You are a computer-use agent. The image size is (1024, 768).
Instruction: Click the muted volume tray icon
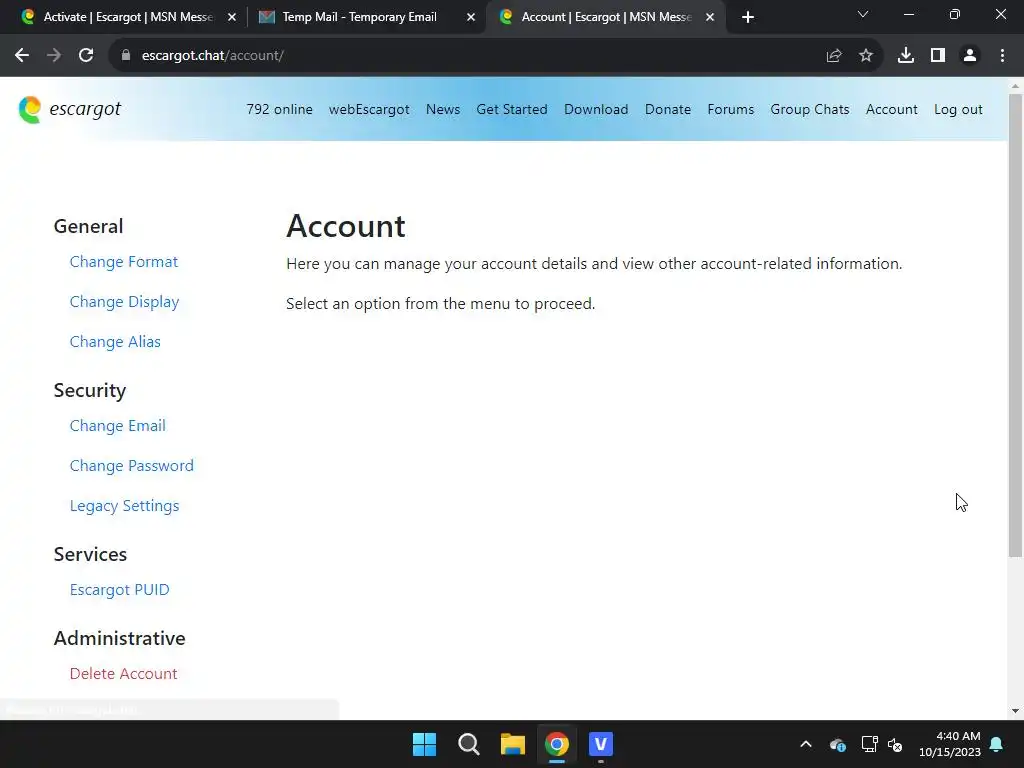click(895, 744)
